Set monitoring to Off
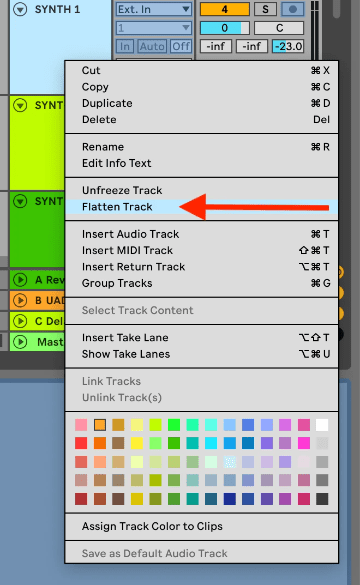Viewport: 360px width, 585px height. coord(181,46)
